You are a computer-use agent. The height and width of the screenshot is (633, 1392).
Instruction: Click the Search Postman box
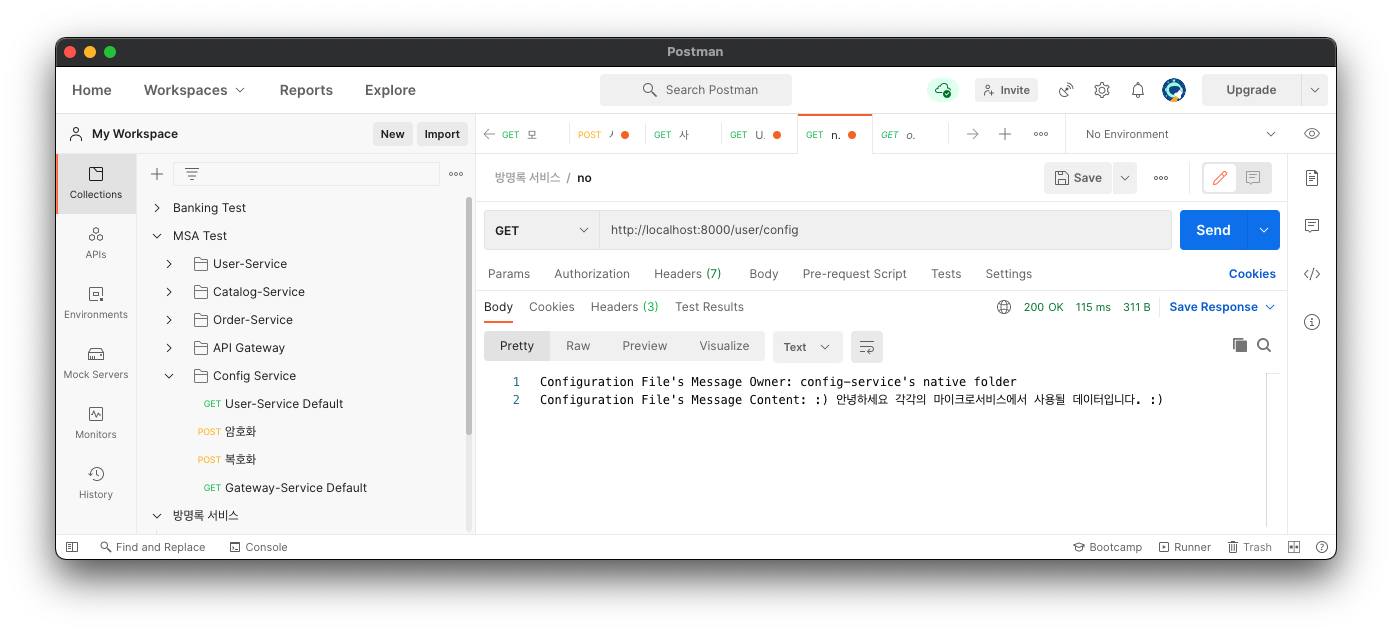coord(696,90)
